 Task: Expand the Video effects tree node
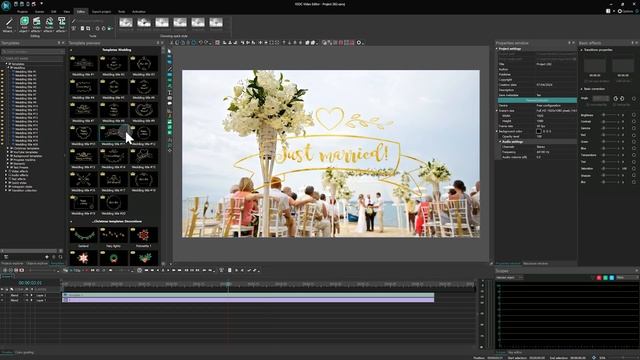(x=7, y=171)
